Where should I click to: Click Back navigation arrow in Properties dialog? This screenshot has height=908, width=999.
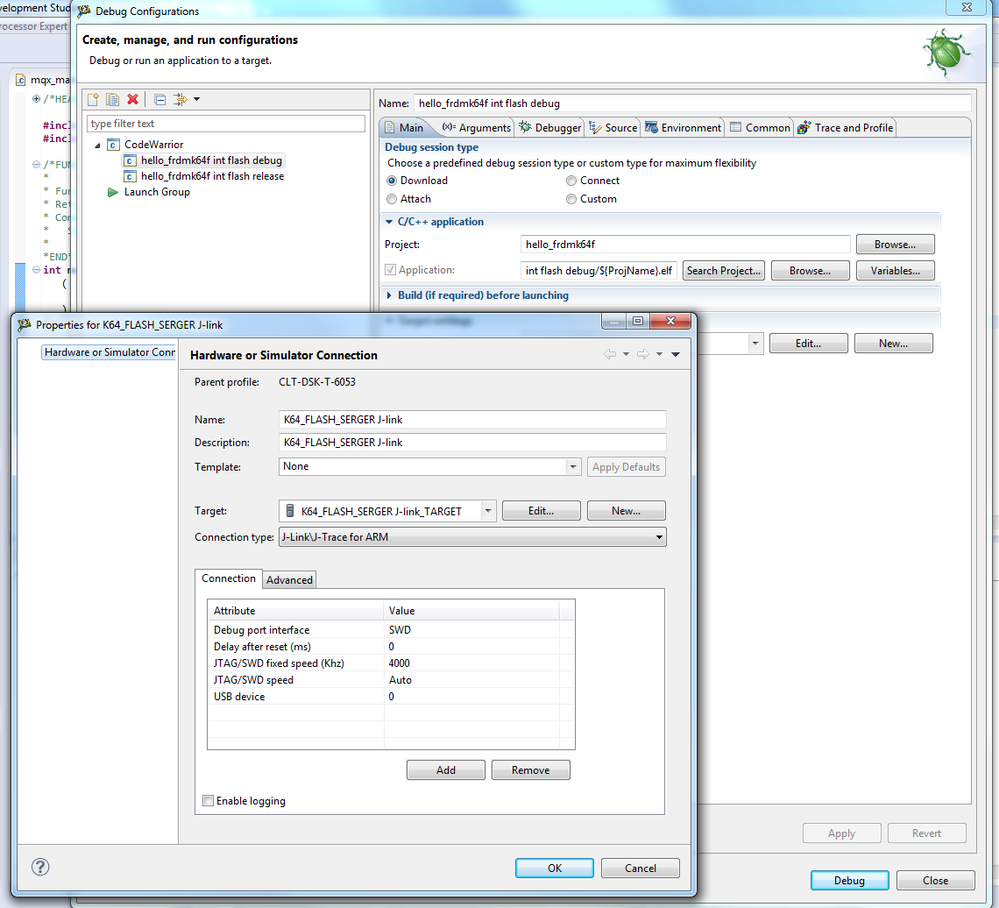[610, 354]
